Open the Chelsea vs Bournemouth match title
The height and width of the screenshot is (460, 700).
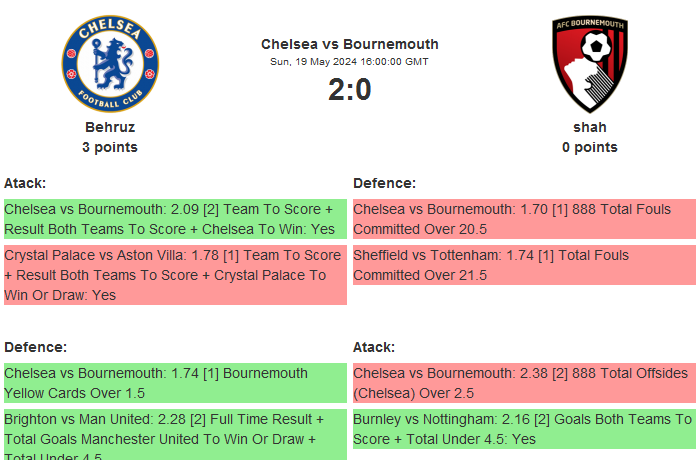coord(349,44)
